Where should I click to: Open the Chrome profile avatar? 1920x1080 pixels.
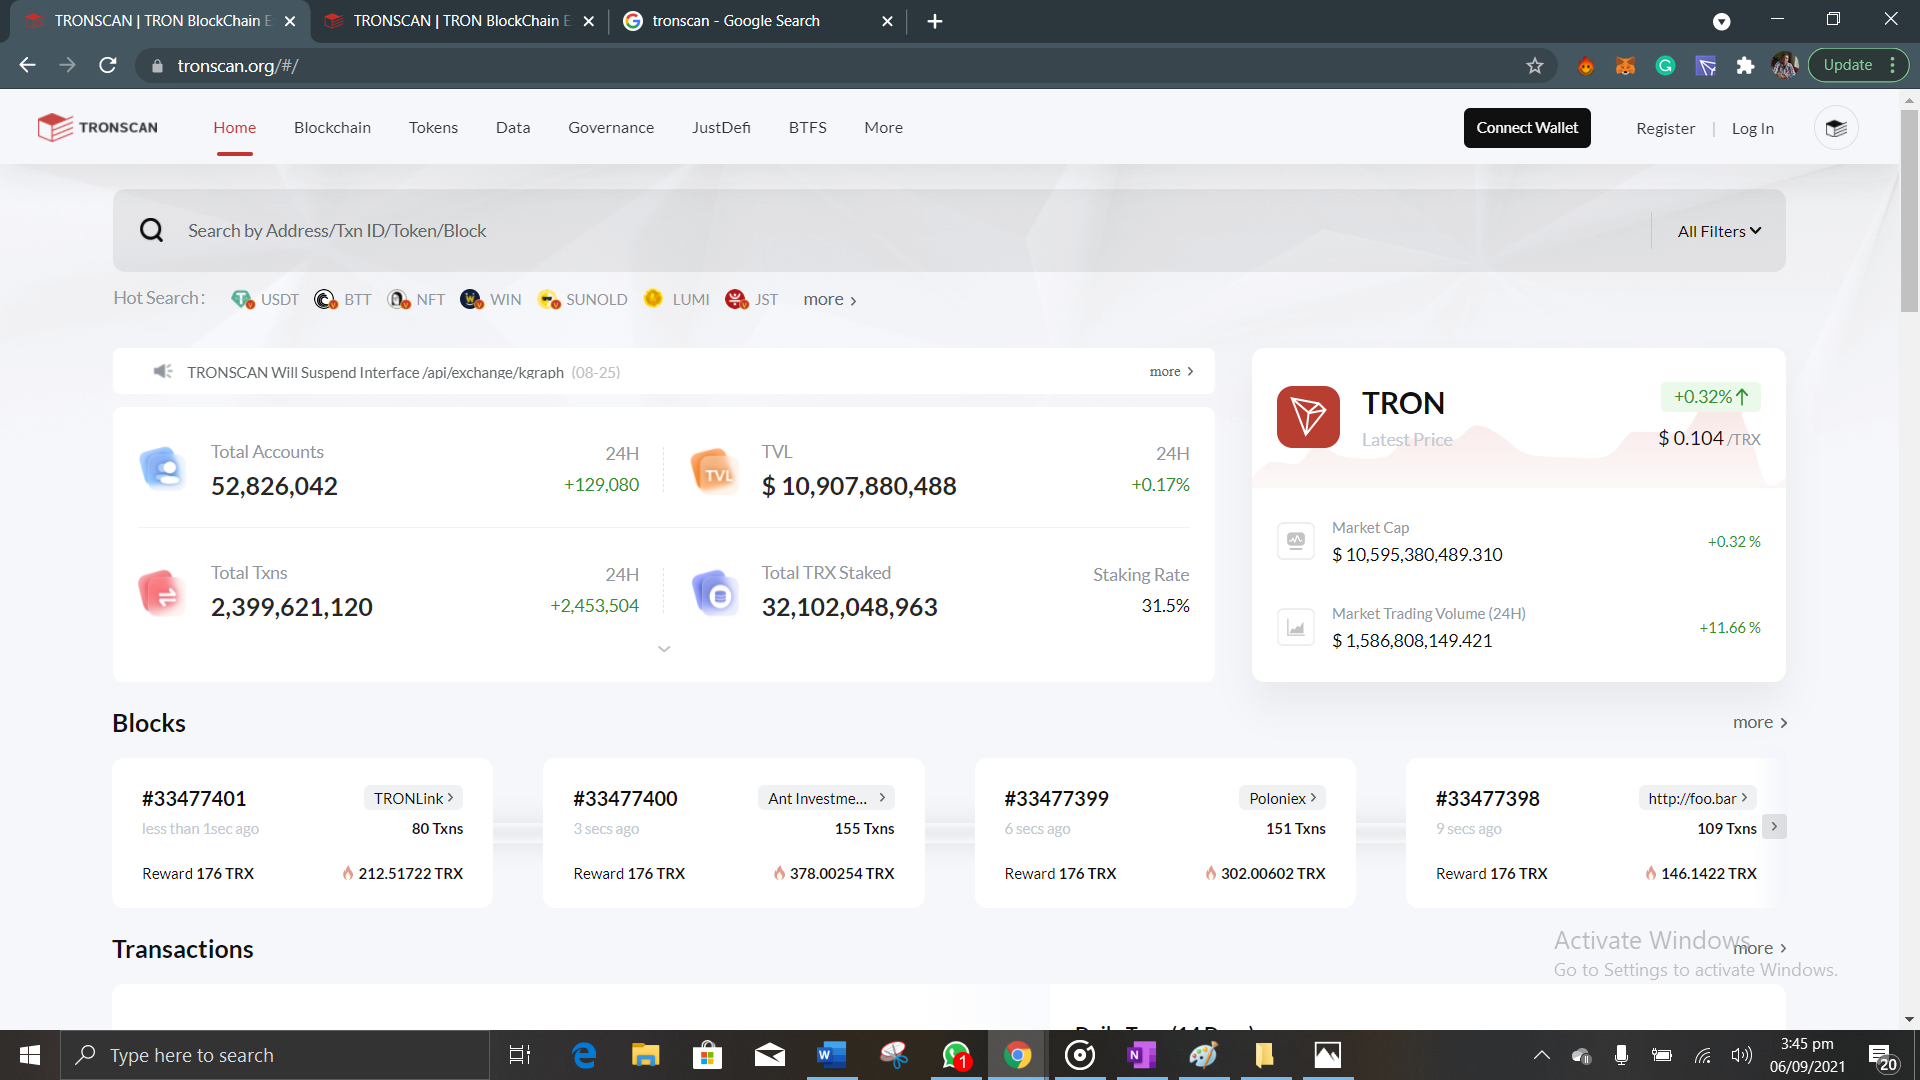[1785, 66]
